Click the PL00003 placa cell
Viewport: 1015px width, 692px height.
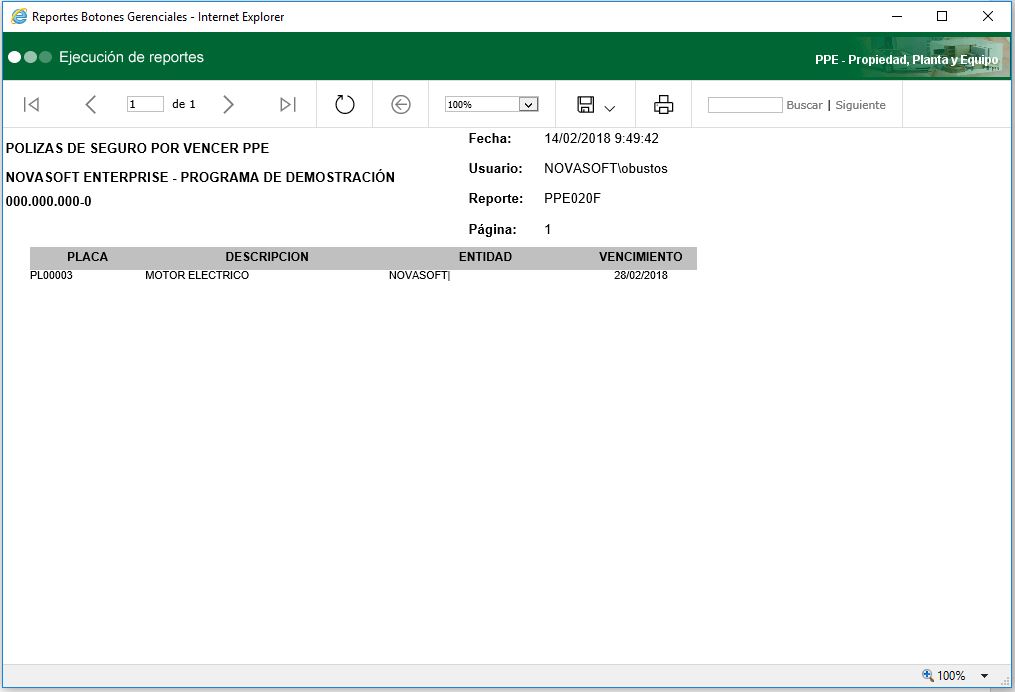tap(51, 275)
